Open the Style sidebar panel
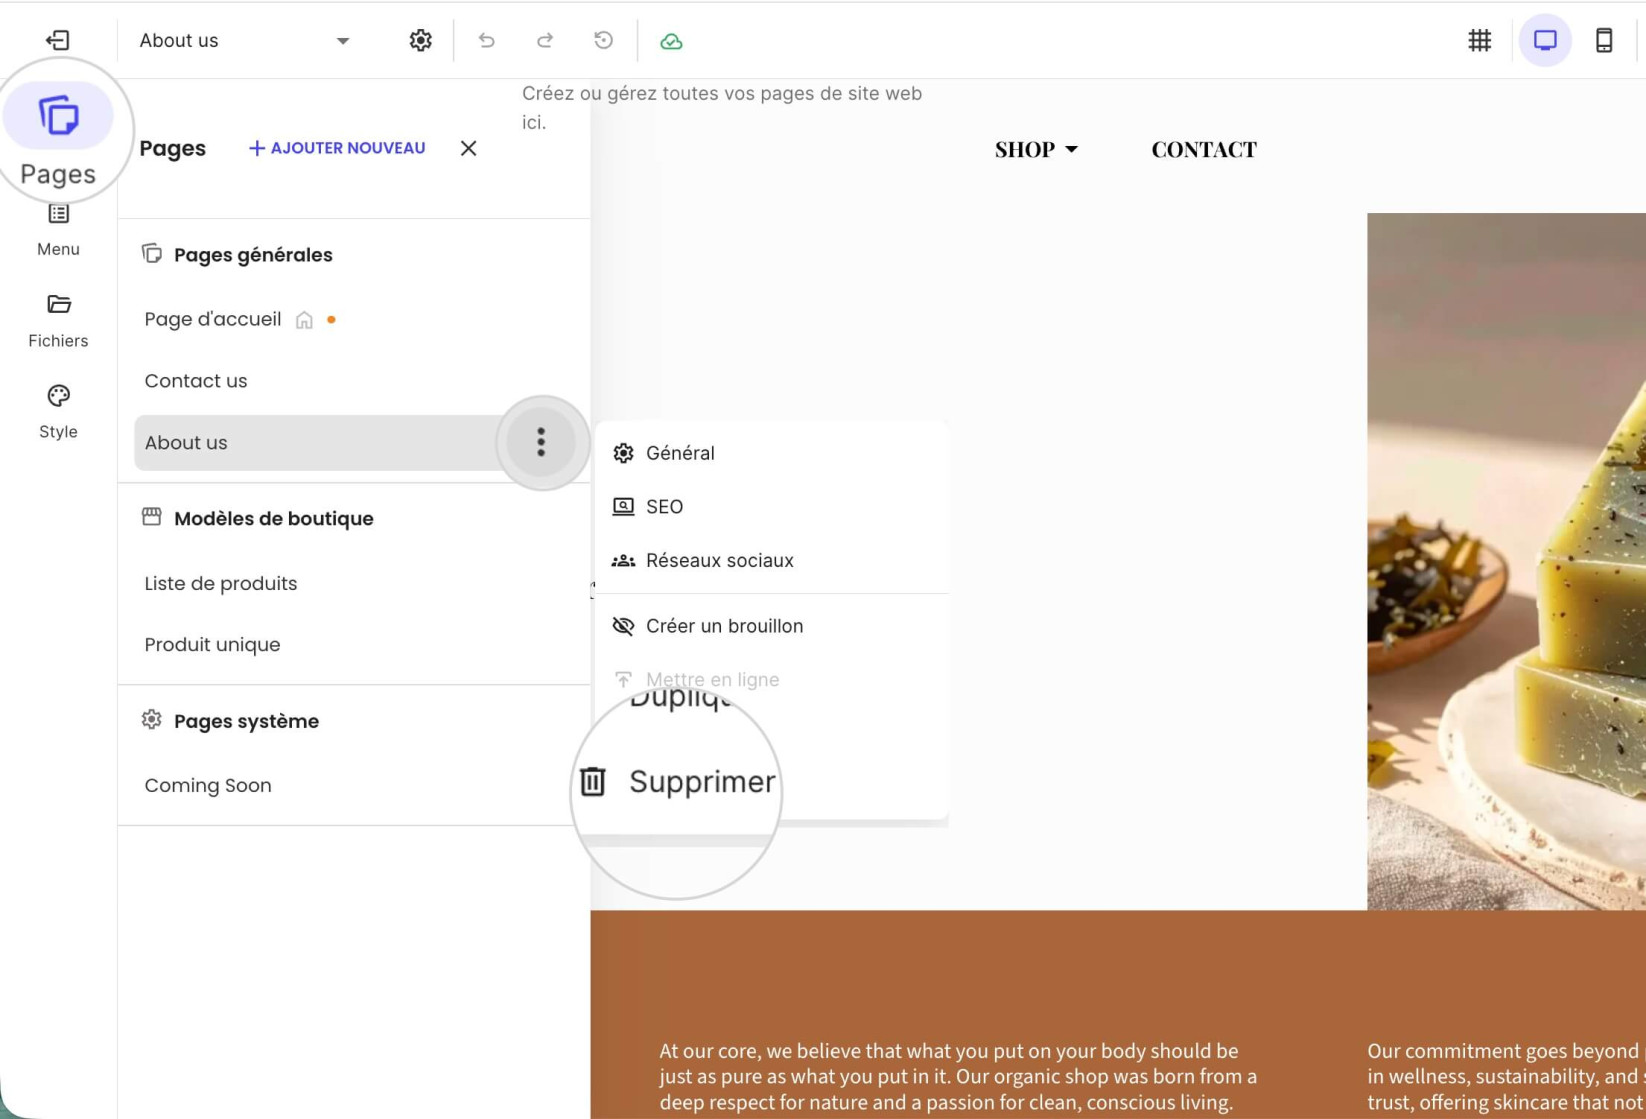Viewport: 1646px width, 1119px height. 58,412
